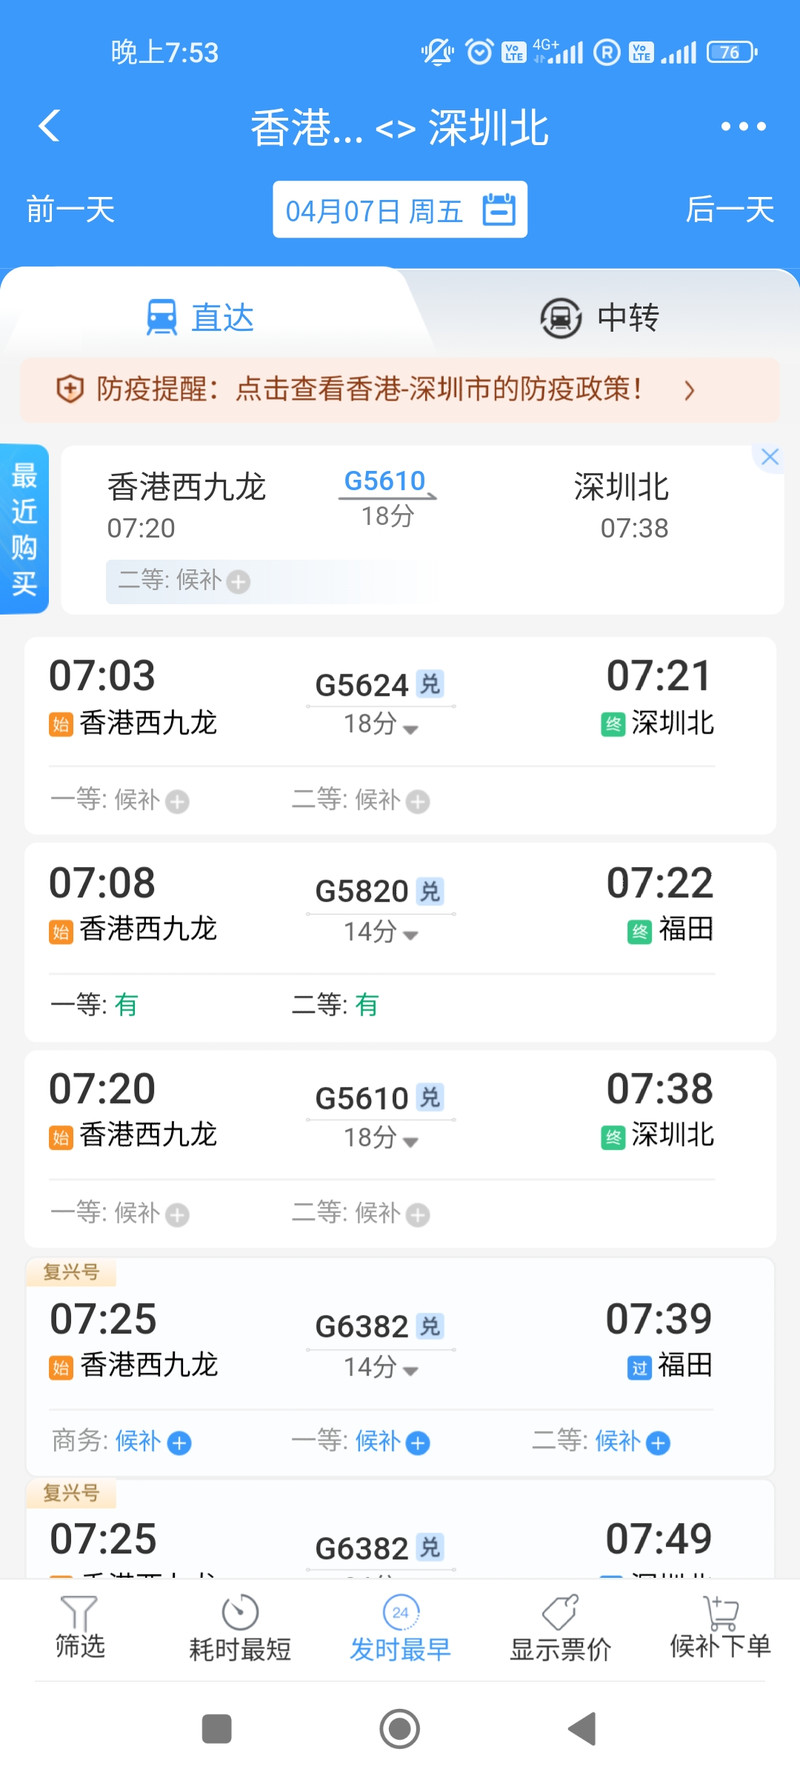The height and width of the screenshot is (1777, 800).
Task: Tap the 筛选 filter funnel icon
Action: pyautogui.click(x=79, y=1613)
